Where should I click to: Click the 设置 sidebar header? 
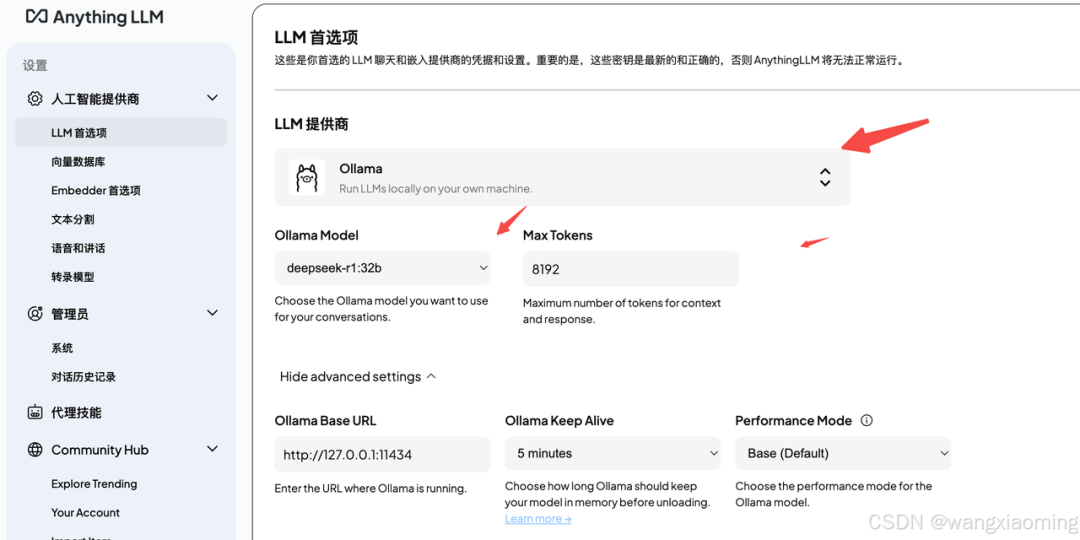35,65
